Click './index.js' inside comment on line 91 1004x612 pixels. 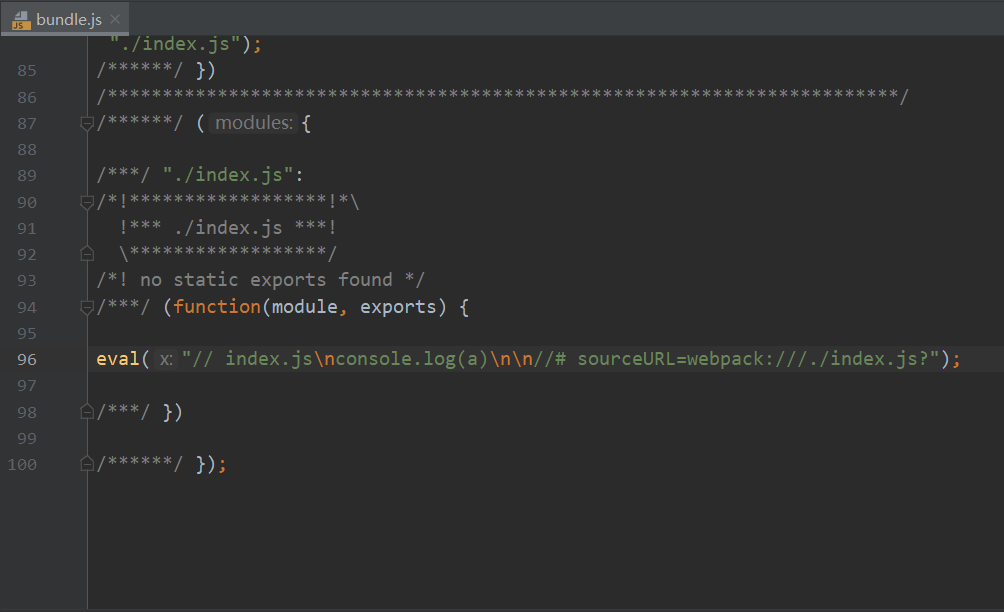click(x=228, y=227)
